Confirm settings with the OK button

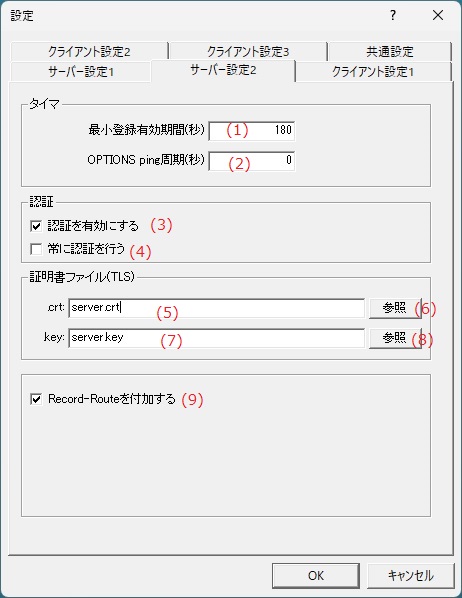tap(316, 575)
